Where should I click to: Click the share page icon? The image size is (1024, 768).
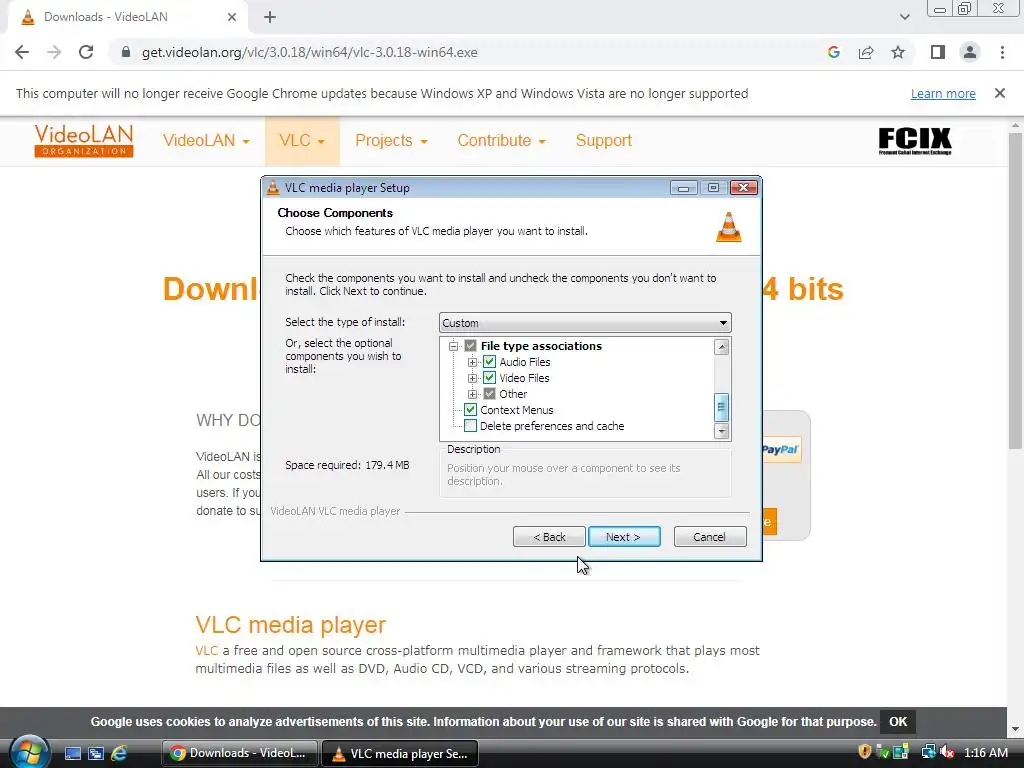pos(866,52)
